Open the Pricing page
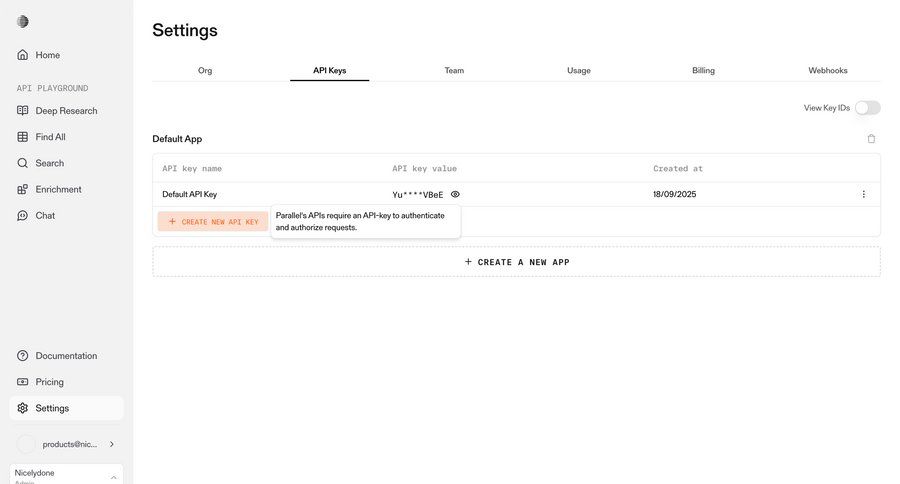This screenshot has height=484, width=900. [49, 382]
